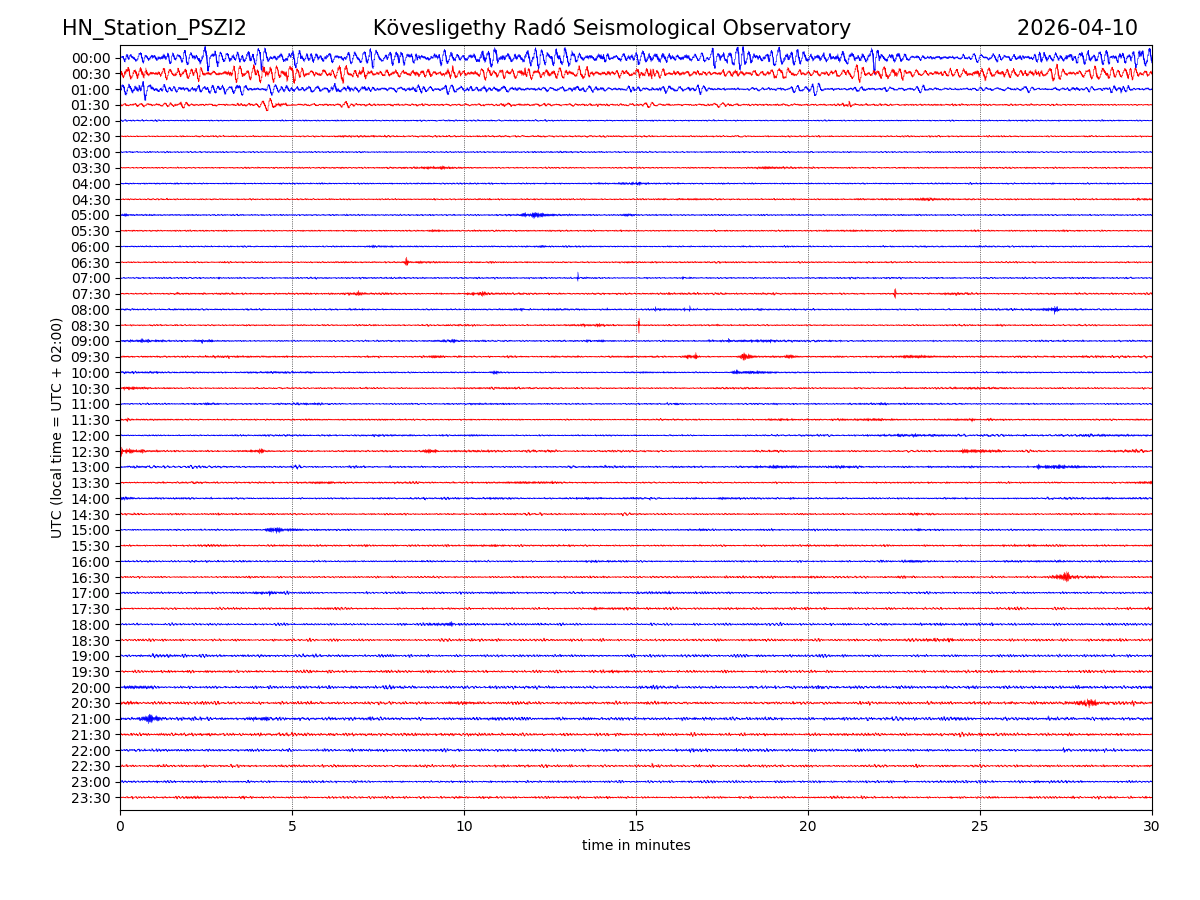Pick the red burst on the 20:30 trace

[1088, 703]
